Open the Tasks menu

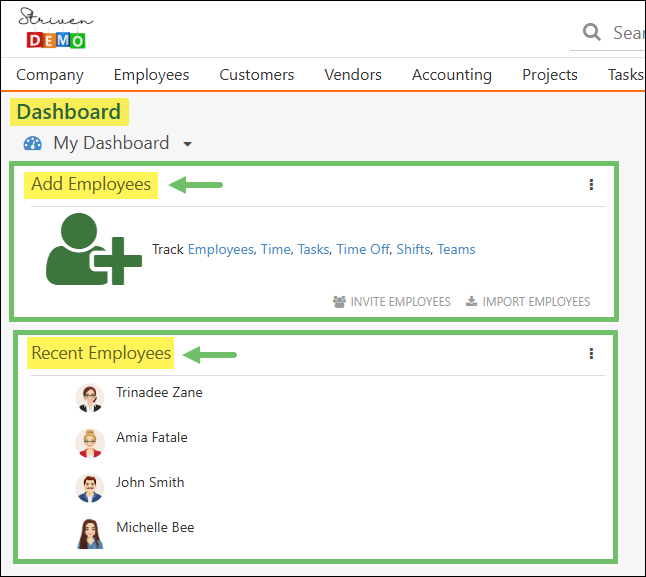tap(626, 75)
